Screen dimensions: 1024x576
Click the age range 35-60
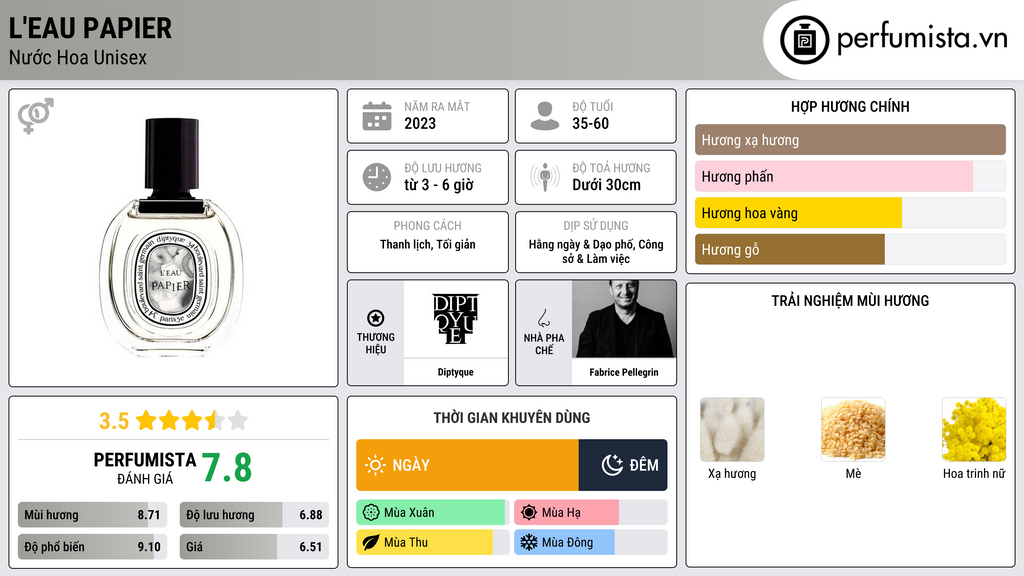point(590,123)
